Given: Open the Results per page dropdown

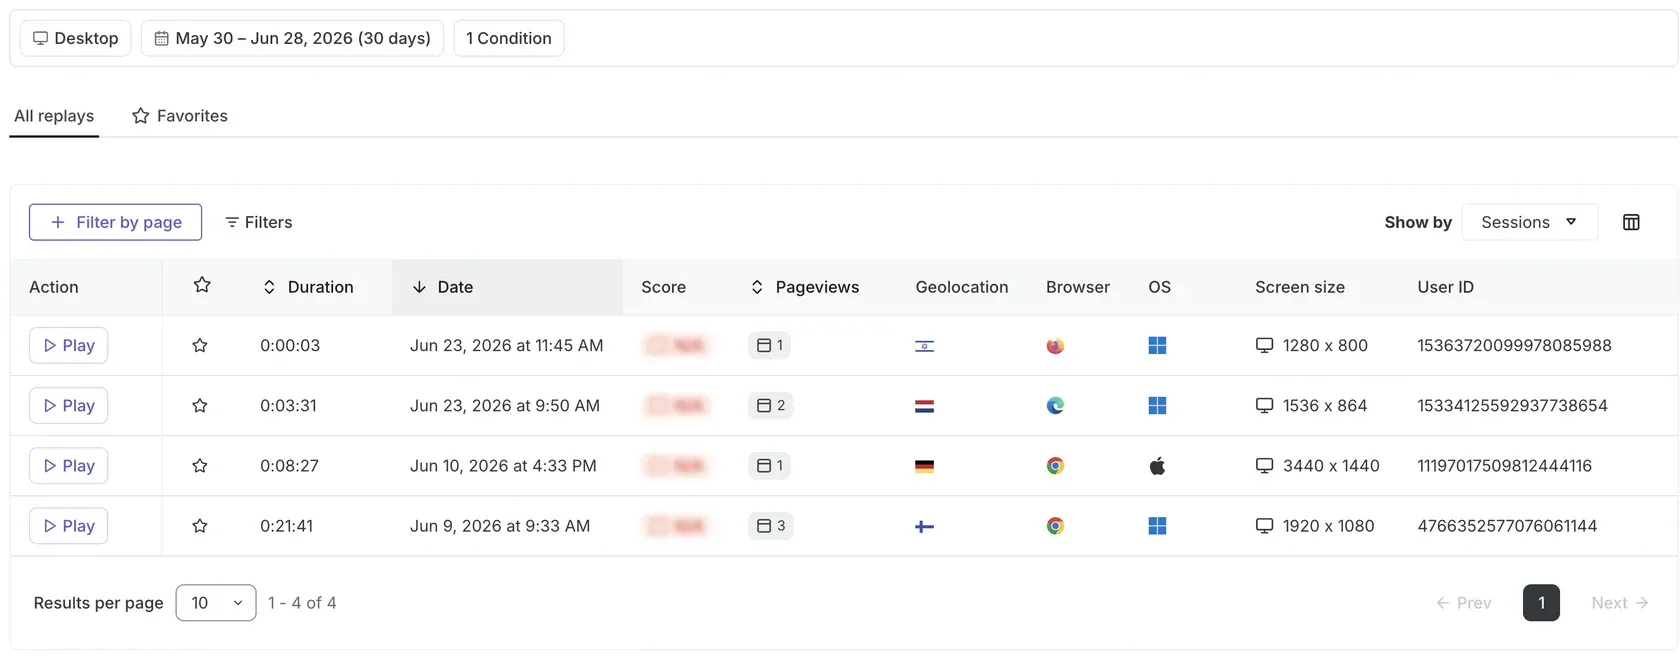Looking at the screenshot, I should [216, 603].
